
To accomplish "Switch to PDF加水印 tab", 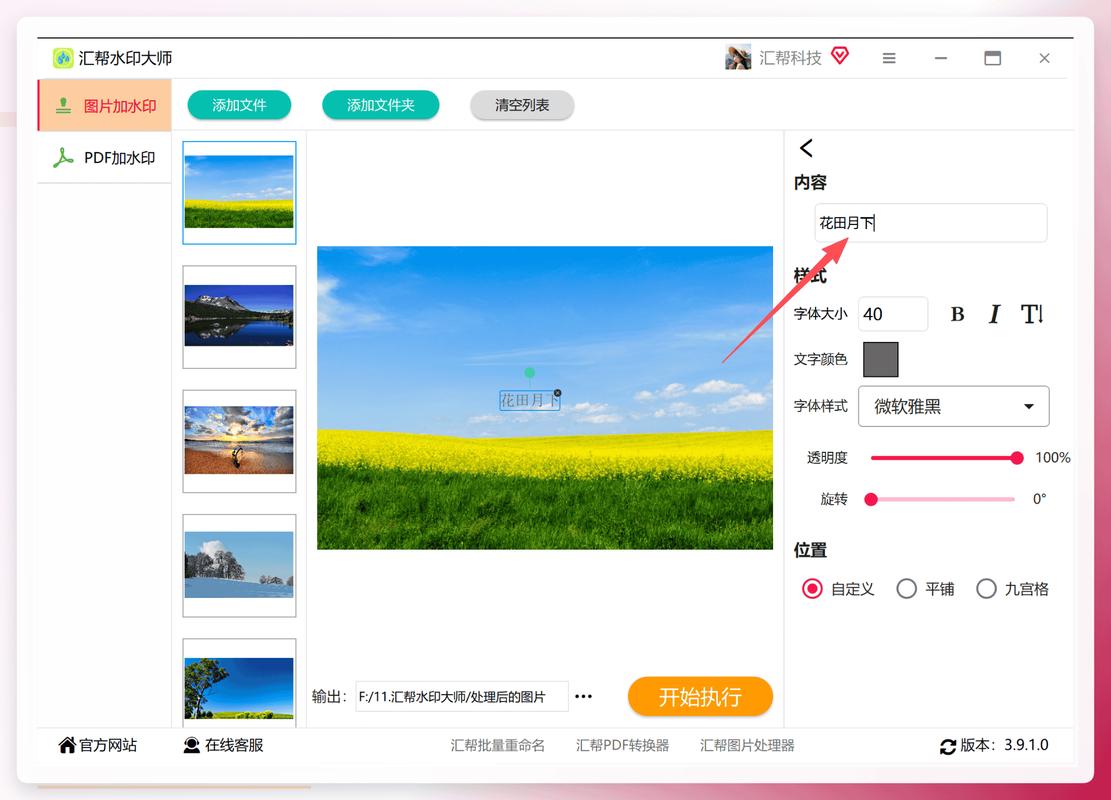I will click(104, 157).
